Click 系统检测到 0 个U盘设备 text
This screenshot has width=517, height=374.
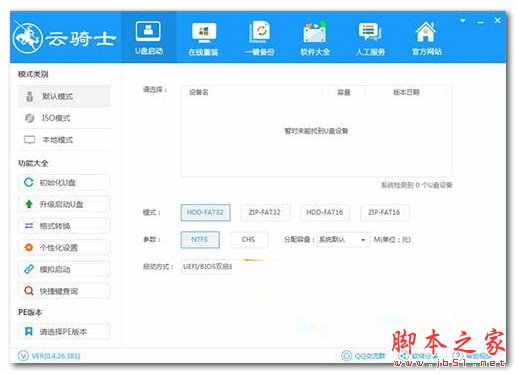[417, 185]
